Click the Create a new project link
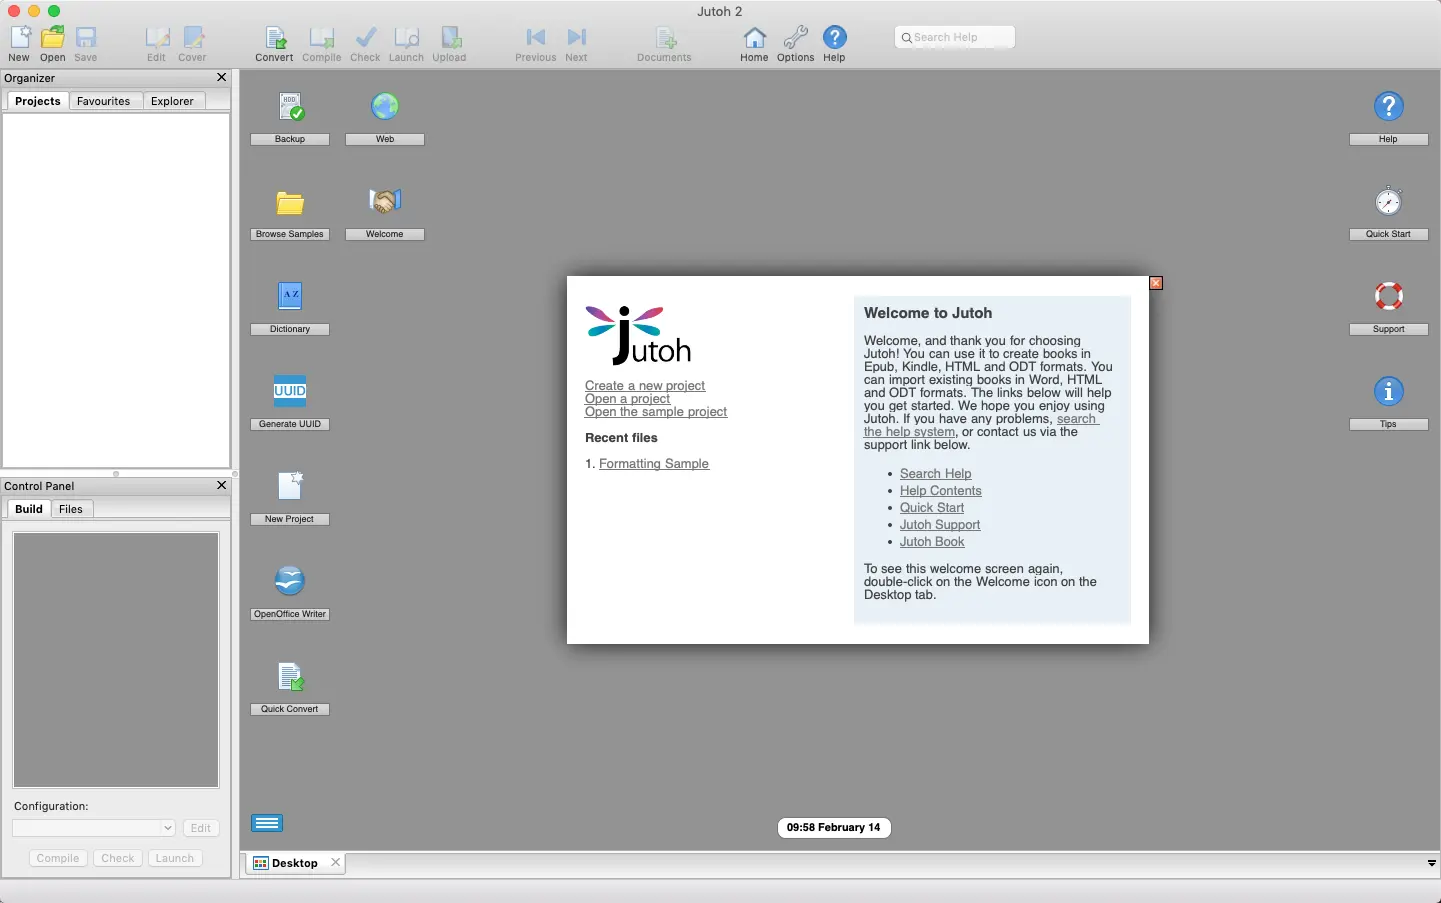 point(645,386)
